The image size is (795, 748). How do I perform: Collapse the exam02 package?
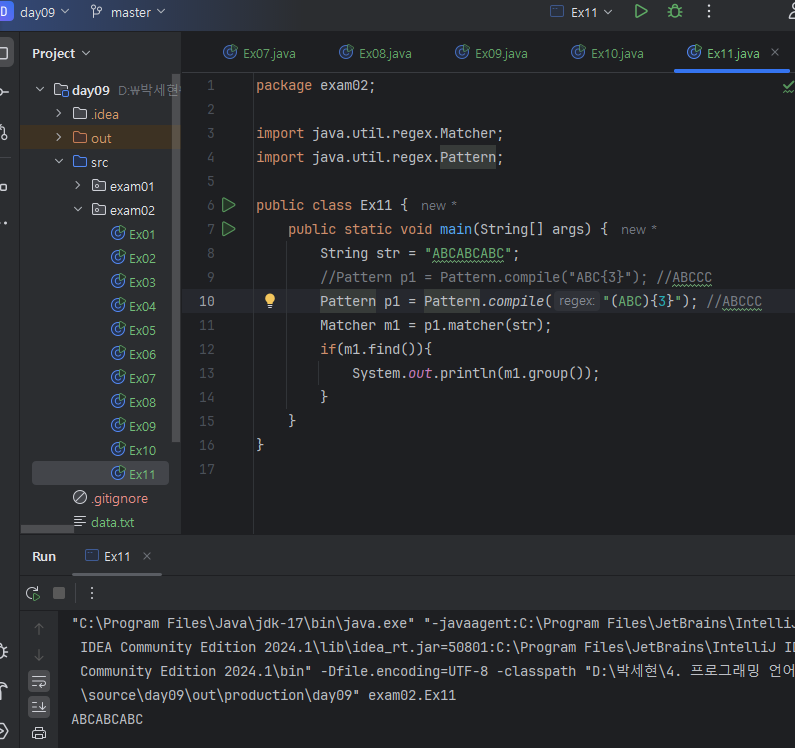(x=78, y=209)
